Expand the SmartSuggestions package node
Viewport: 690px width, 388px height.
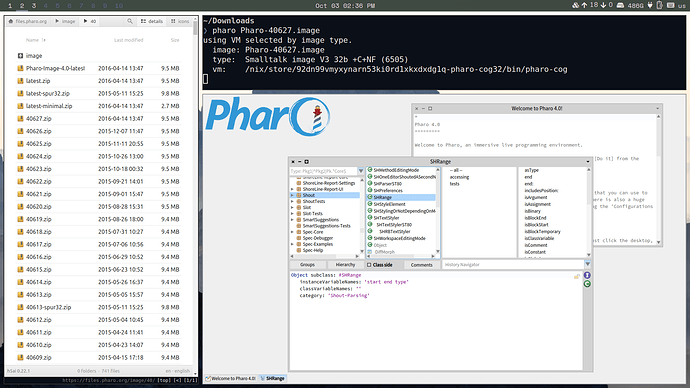pyautogui.click(x=292, y=220)
